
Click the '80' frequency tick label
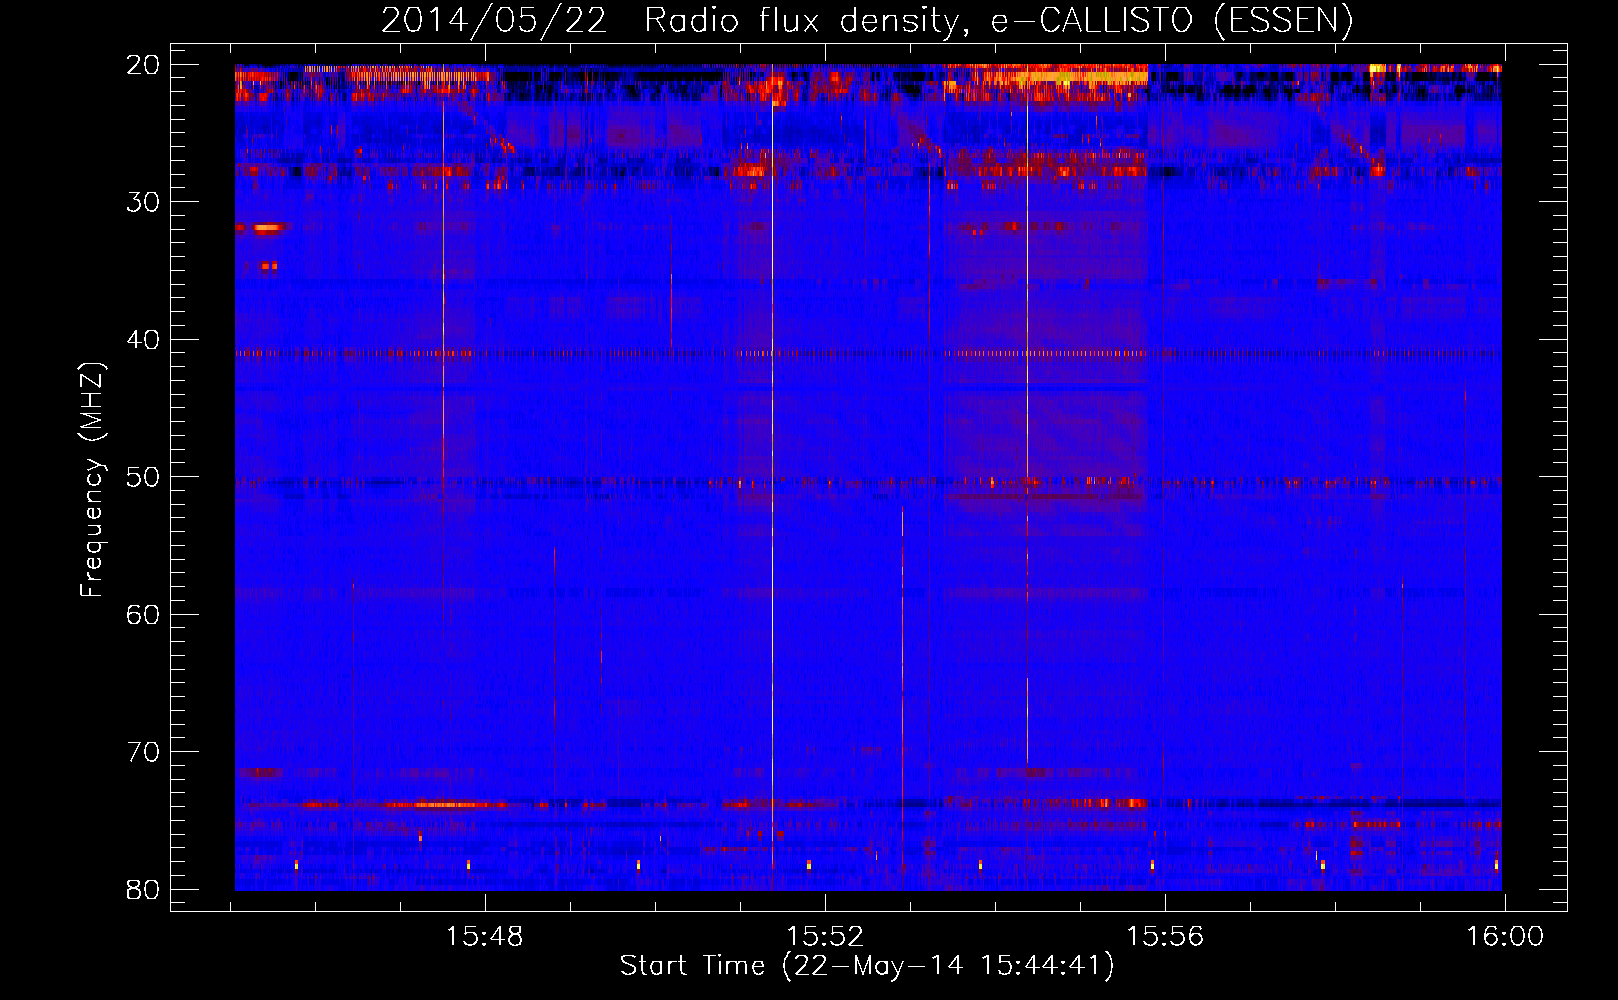[x=144, y=889]
